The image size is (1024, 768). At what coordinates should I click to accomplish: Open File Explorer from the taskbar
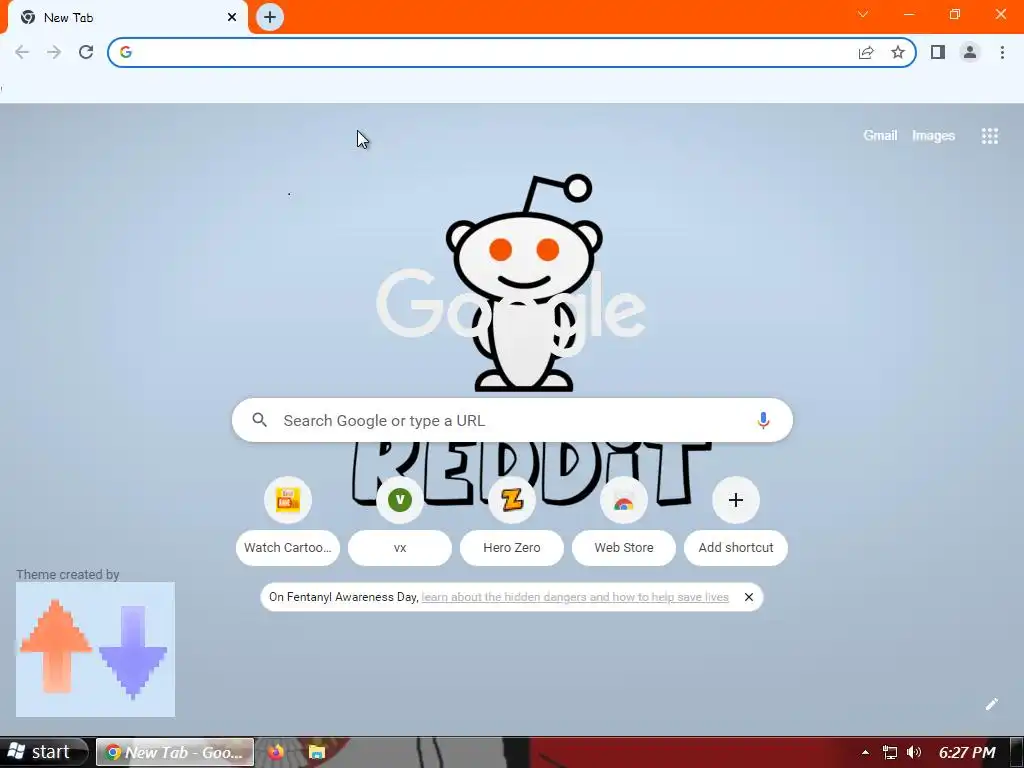tap(317, 752)
